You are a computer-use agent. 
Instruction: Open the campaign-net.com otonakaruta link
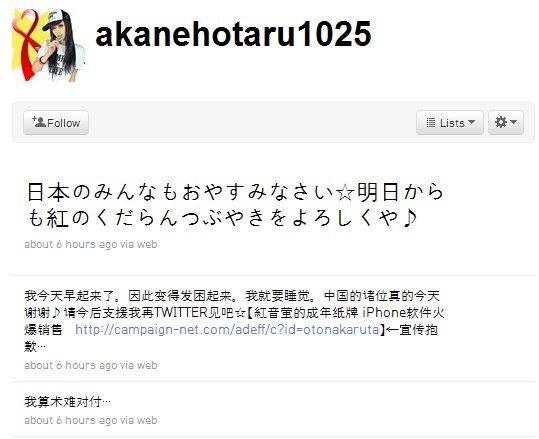click(227, 329)
